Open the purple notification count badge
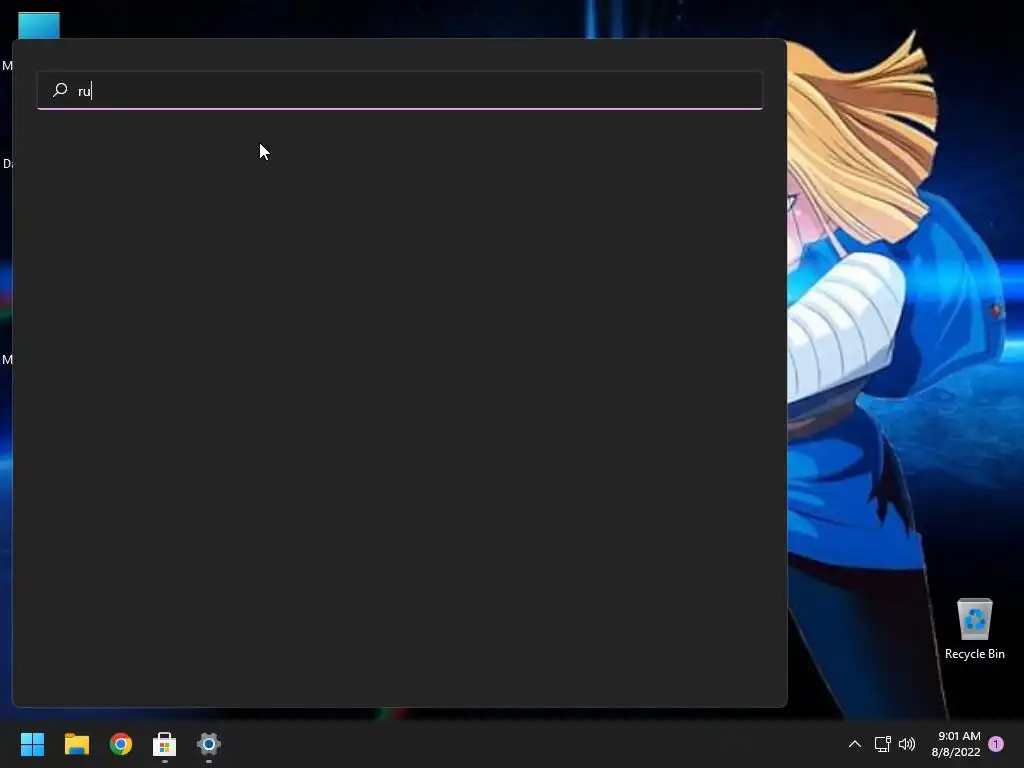 996,744
